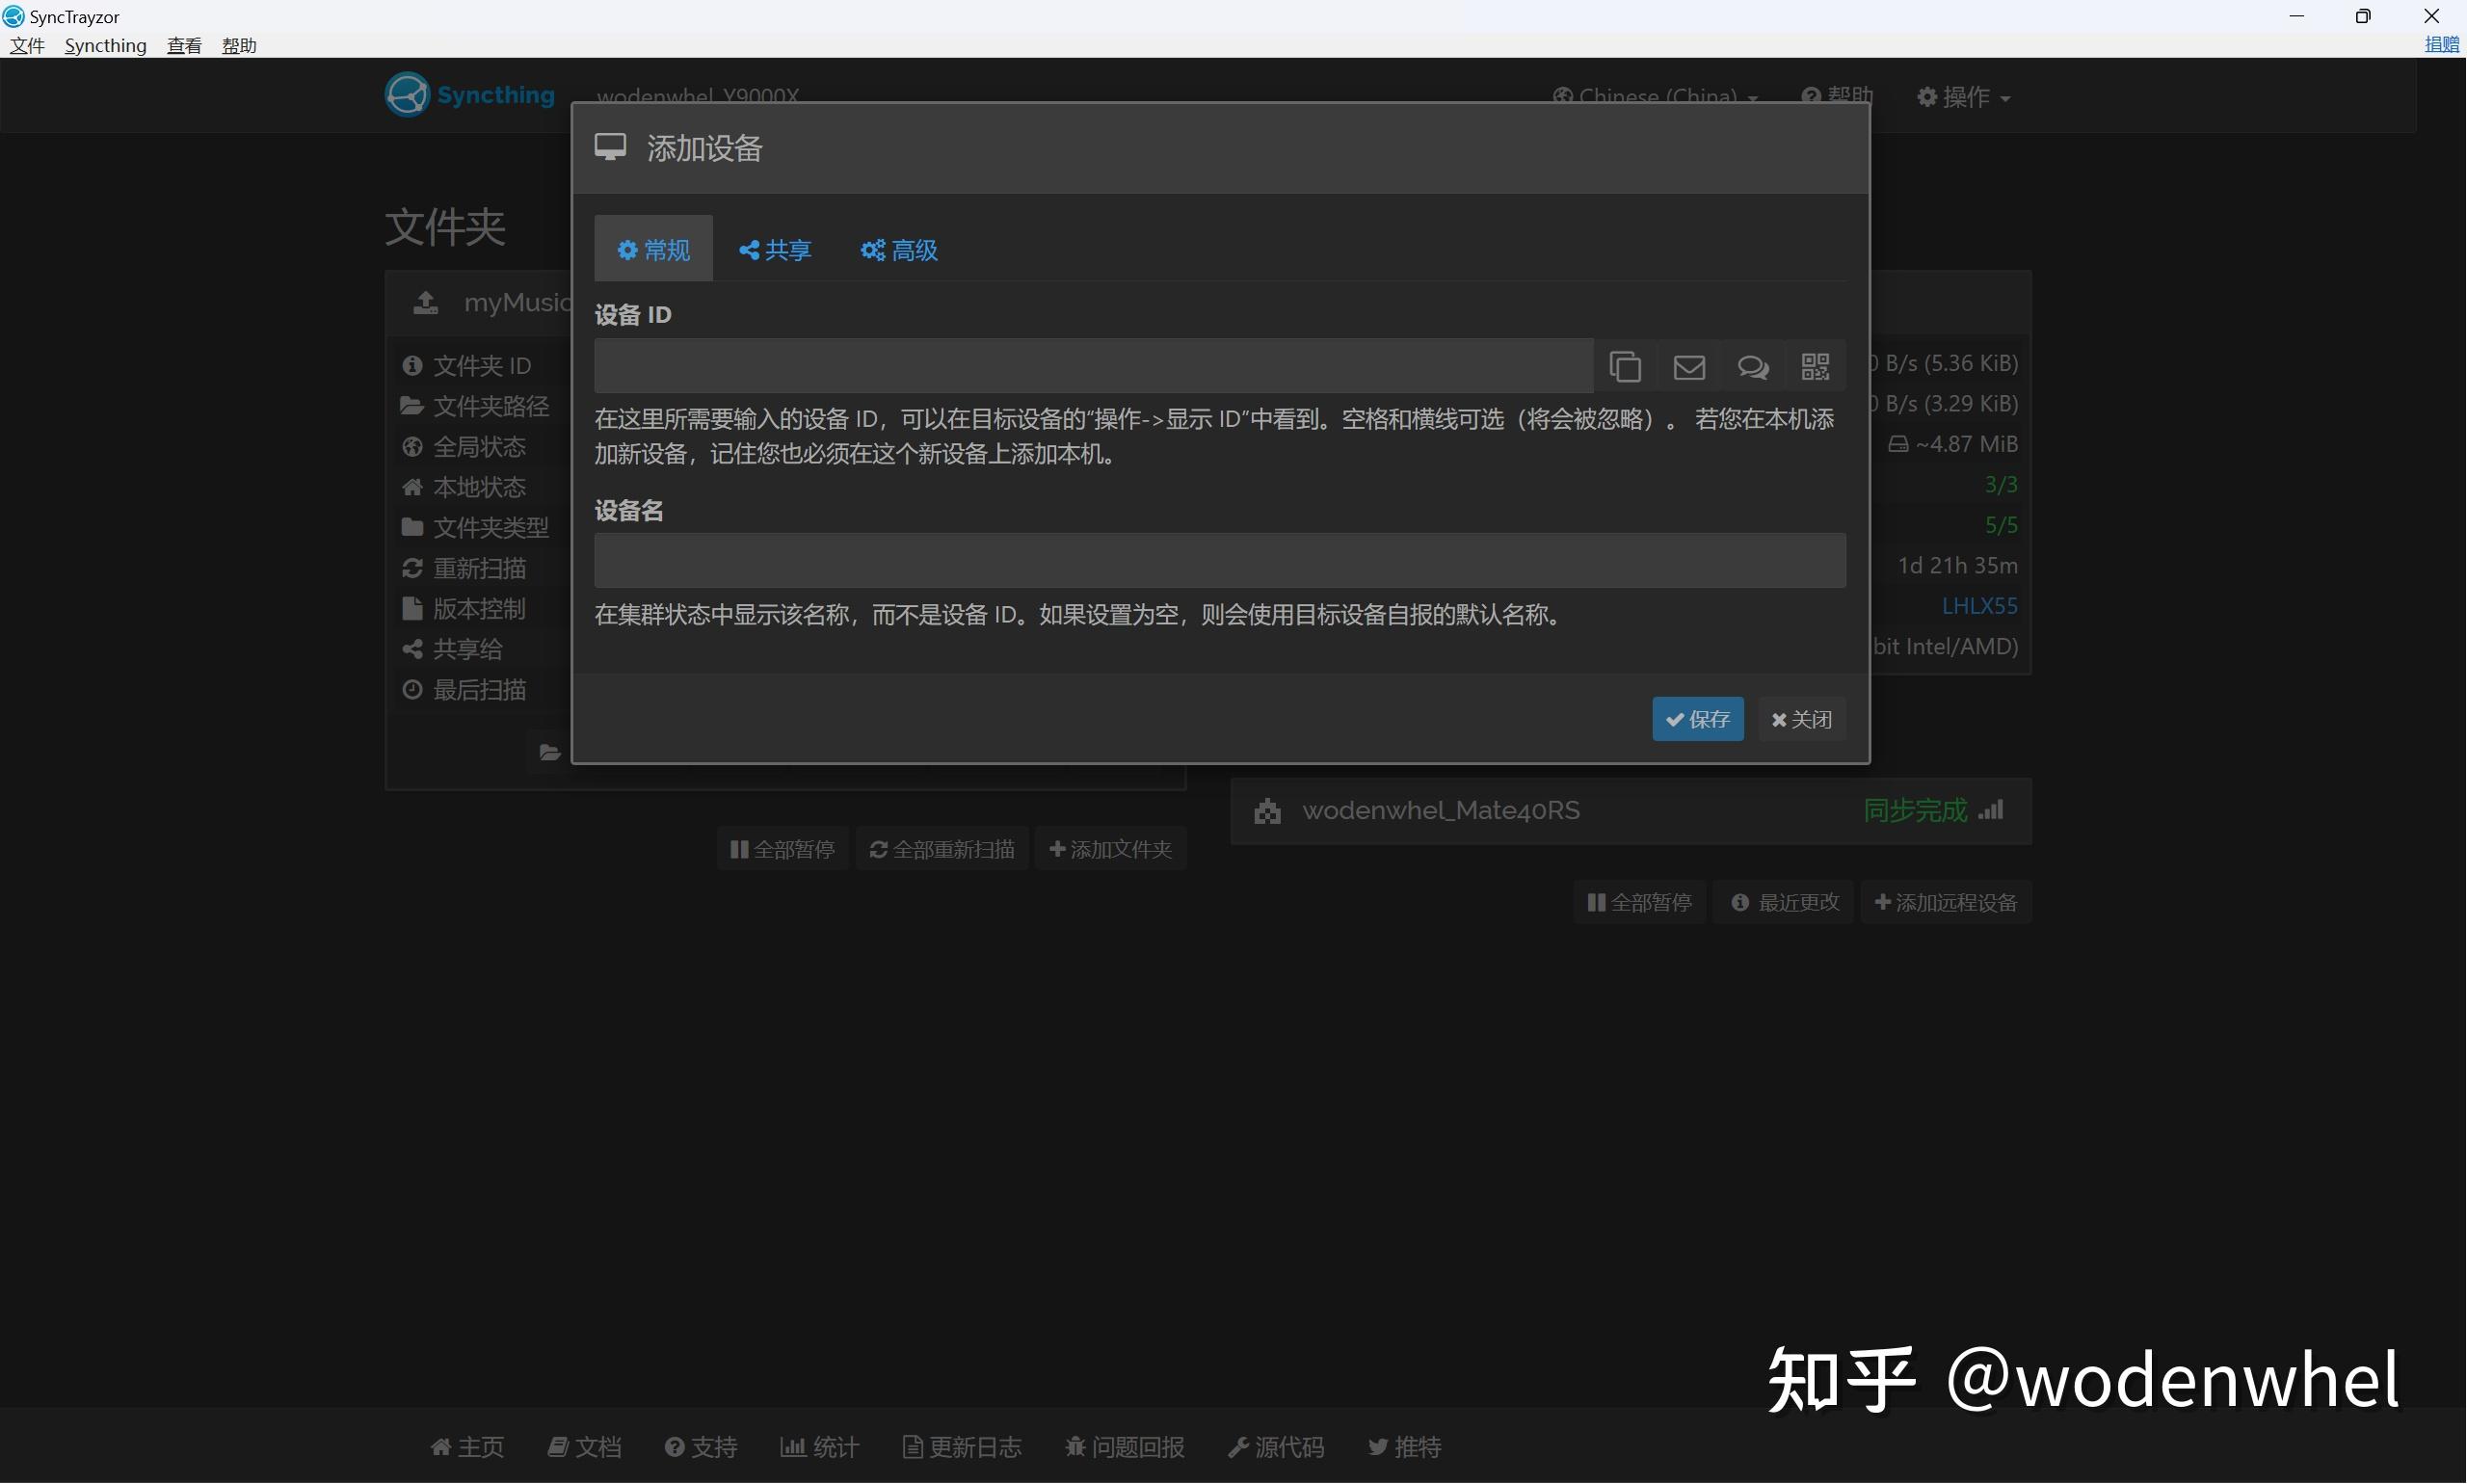
Task: Send the device ID by email
Action: (1688, 366)
